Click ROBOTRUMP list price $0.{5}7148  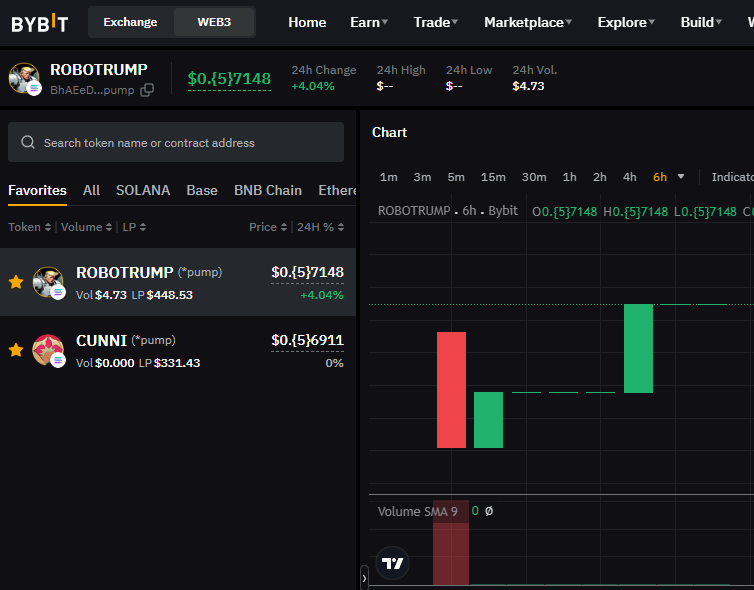[x=307, y=272]
